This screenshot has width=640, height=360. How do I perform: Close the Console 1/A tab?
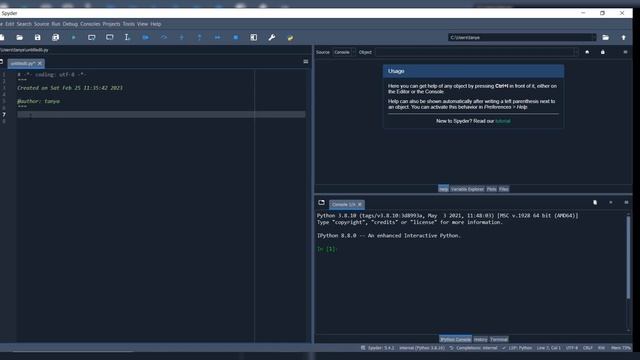360,204
